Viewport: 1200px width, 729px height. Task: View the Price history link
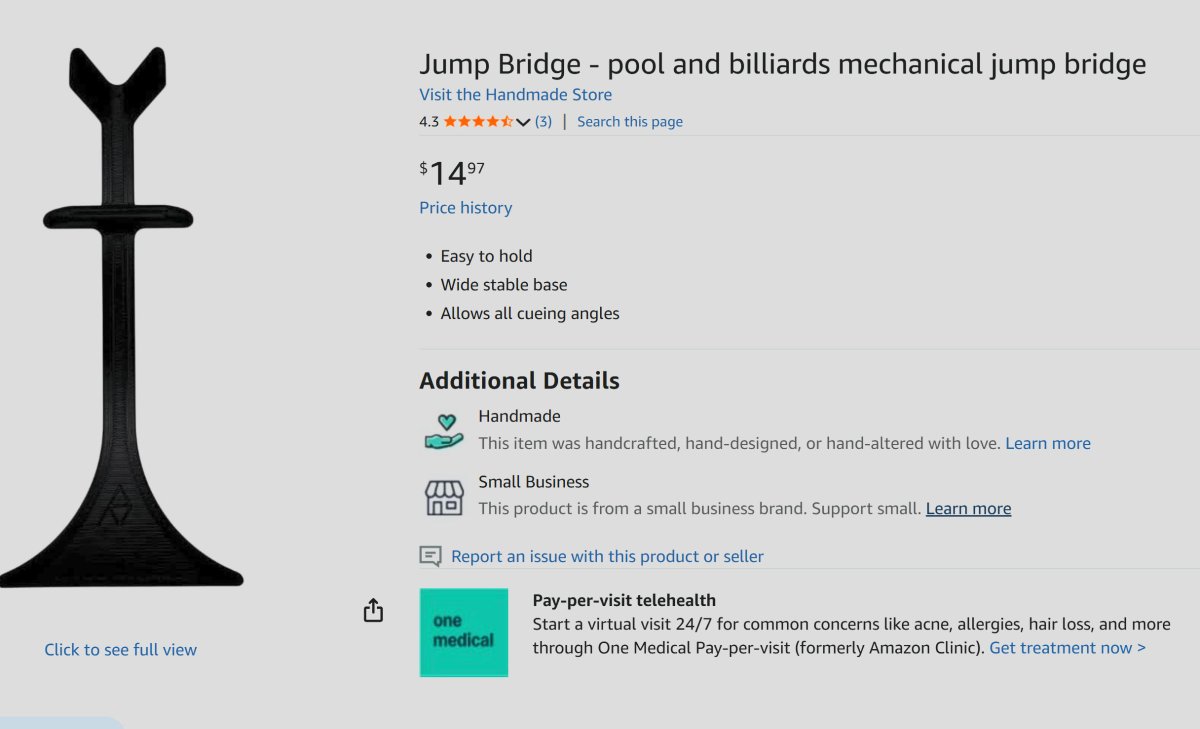(x=465, y=207)
